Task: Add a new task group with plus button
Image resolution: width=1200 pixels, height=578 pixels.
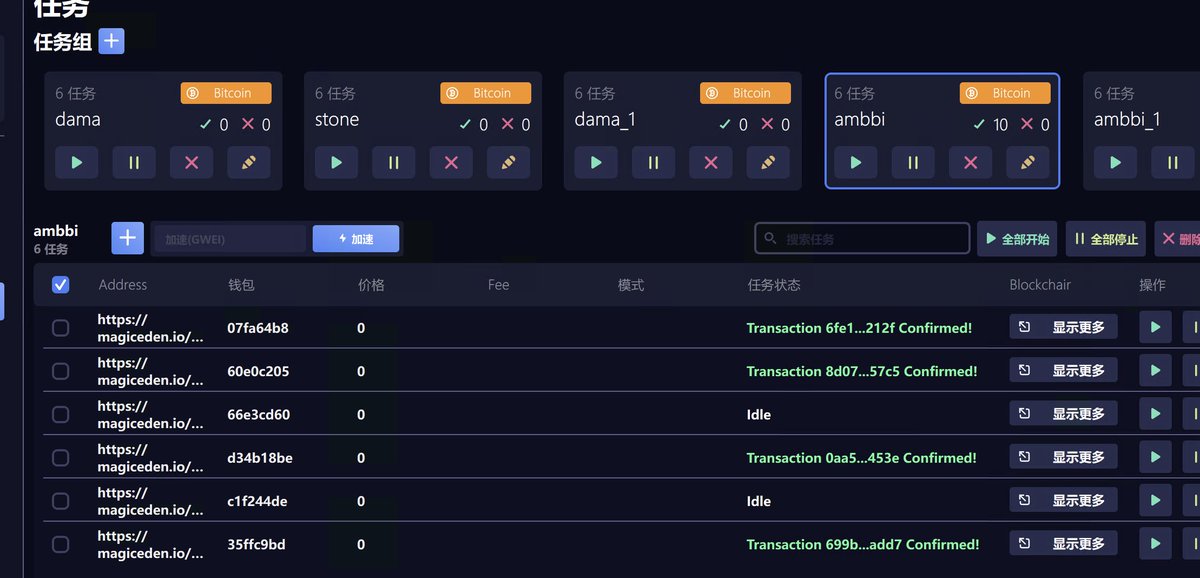Action: (110, 41)
